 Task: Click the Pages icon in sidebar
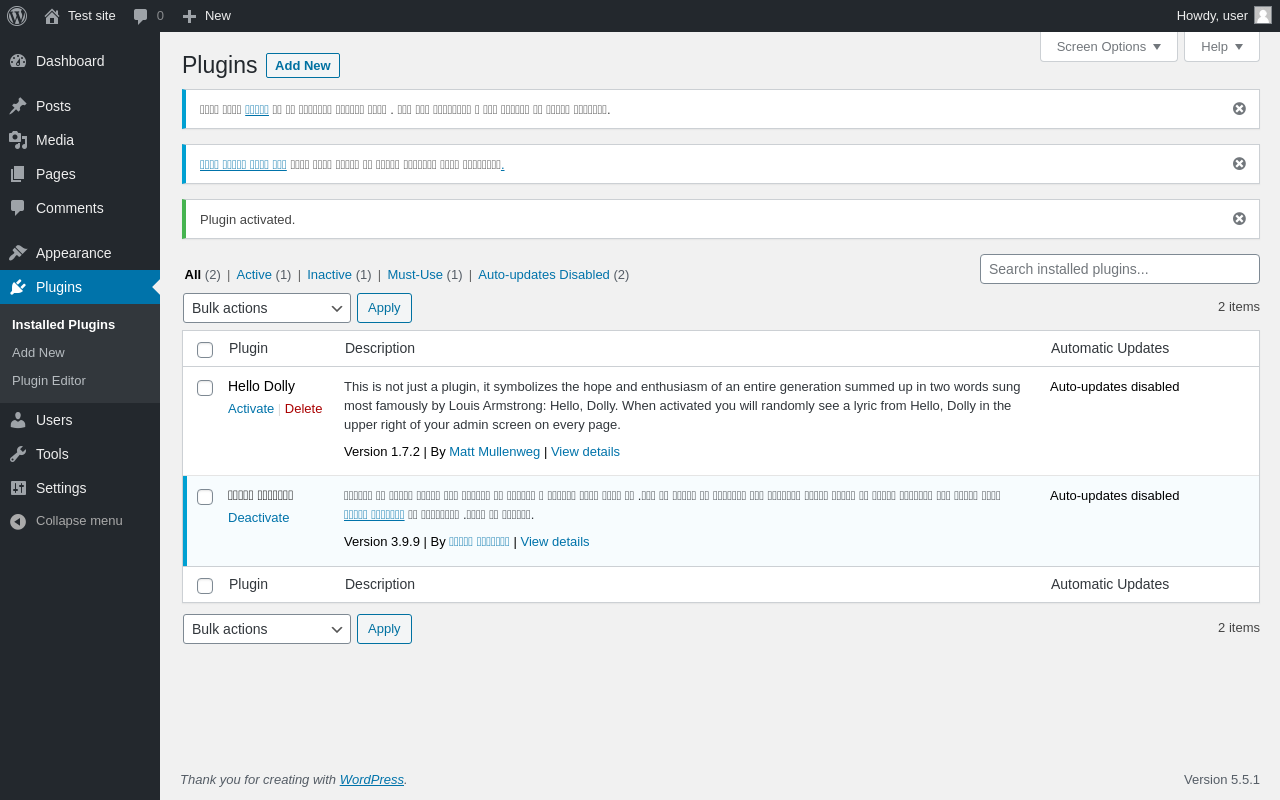pyautogui.click(x=18, y=174)
